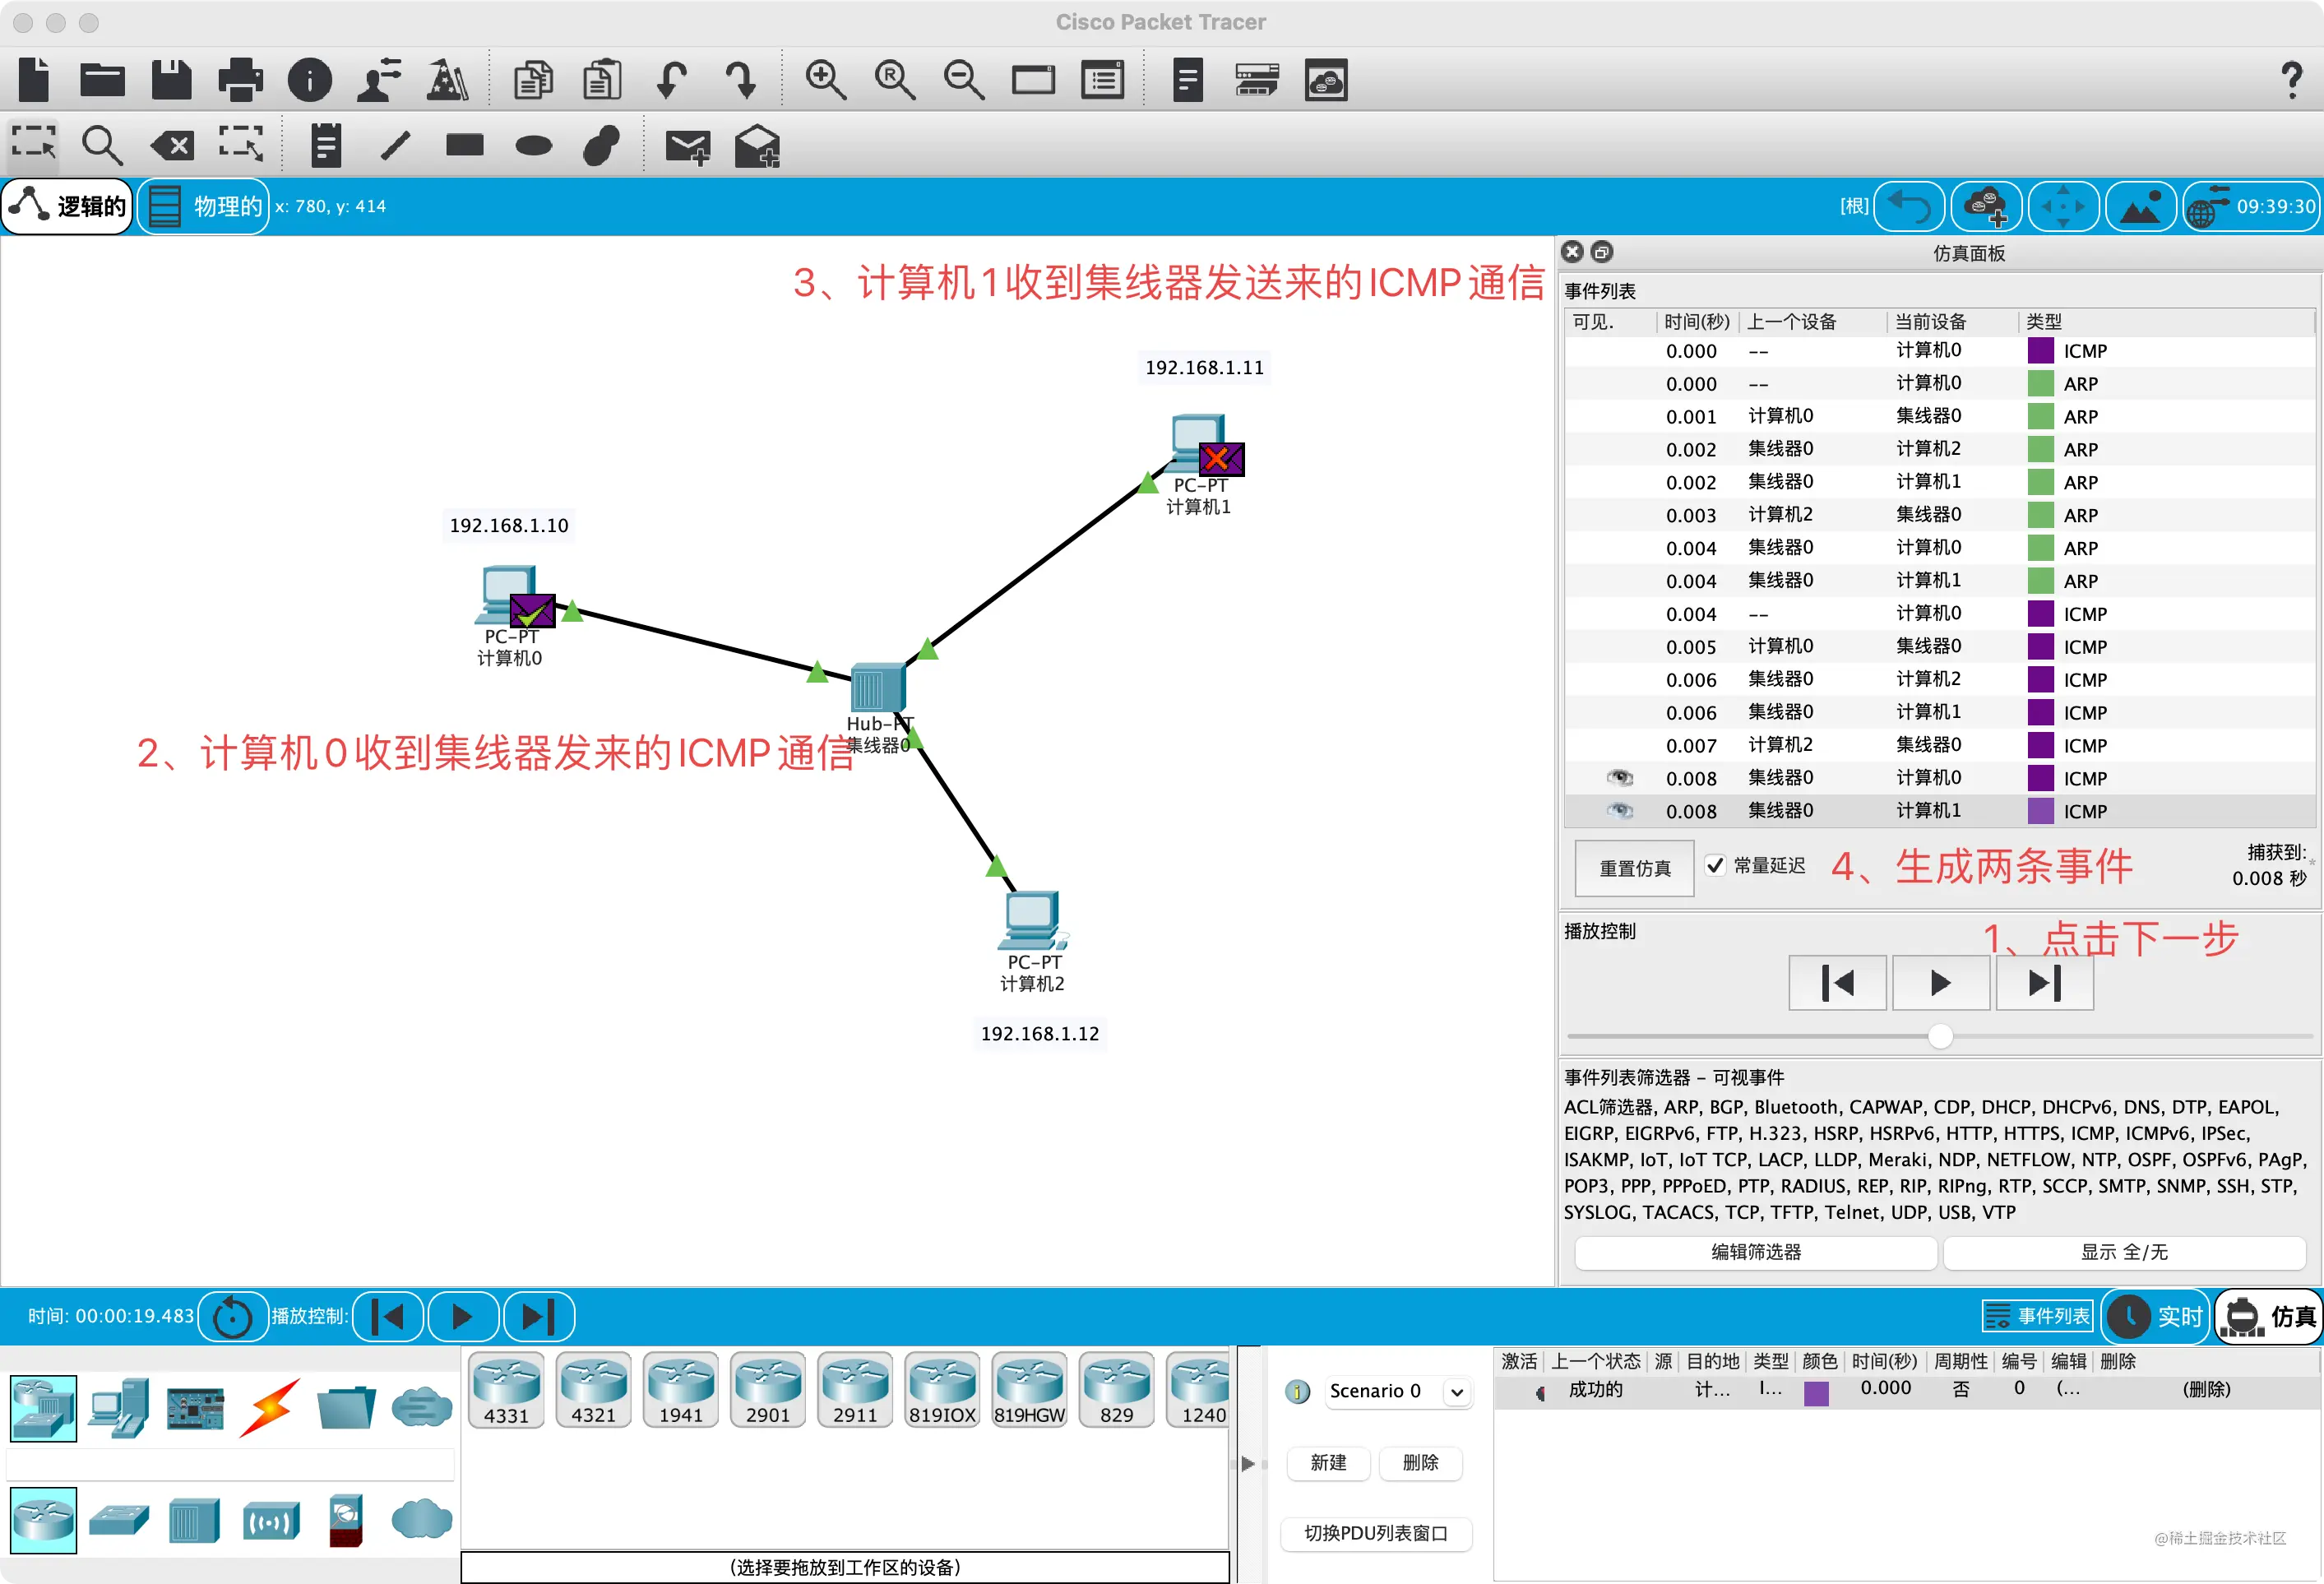Select the Inspect magnifier tool

102,145
